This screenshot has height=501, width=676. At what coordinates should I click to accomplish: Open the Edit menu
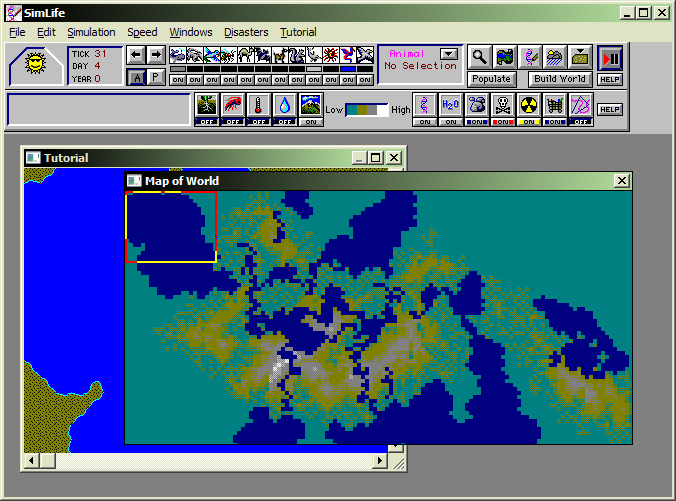click(46, 32)
